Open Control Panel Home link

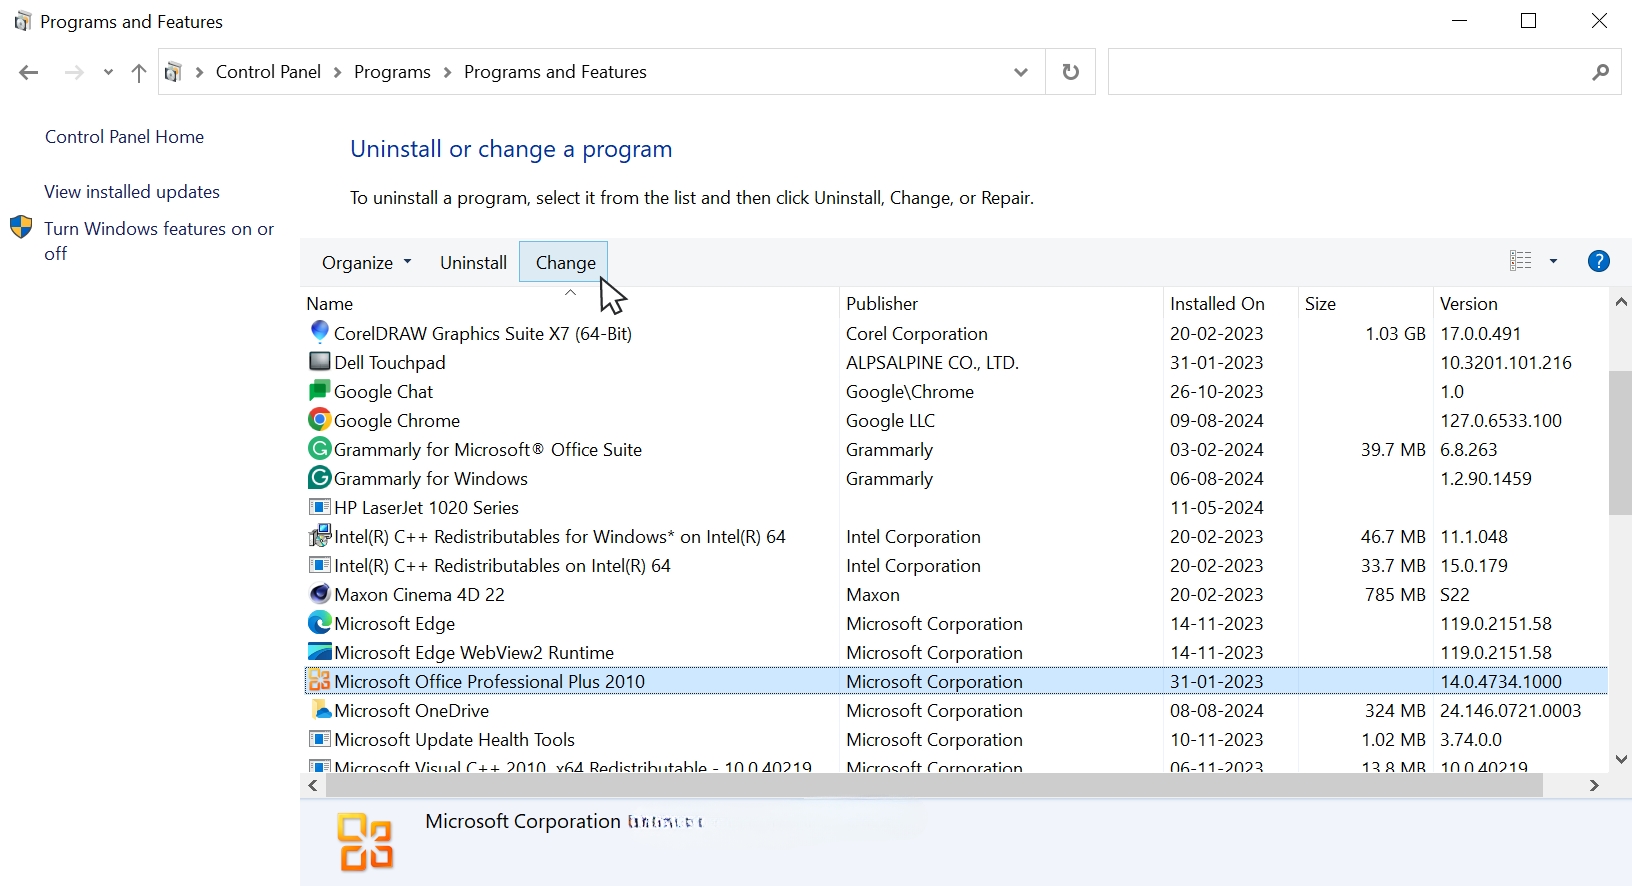124,137
